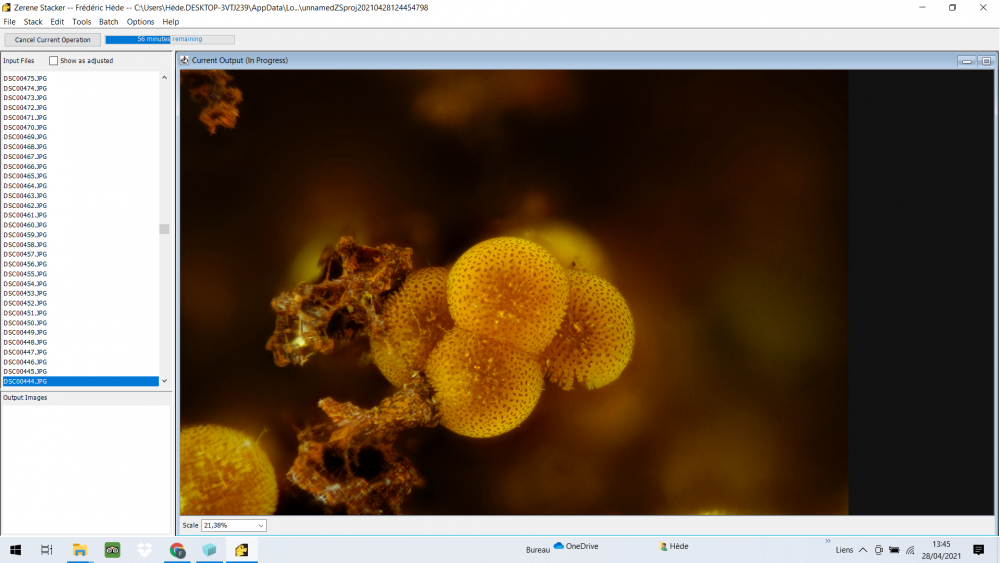Screen dimensions: 1000x563
Task: Open Dropbox from the taskbar
Action: pyautogui.click(x=145, y=549)
